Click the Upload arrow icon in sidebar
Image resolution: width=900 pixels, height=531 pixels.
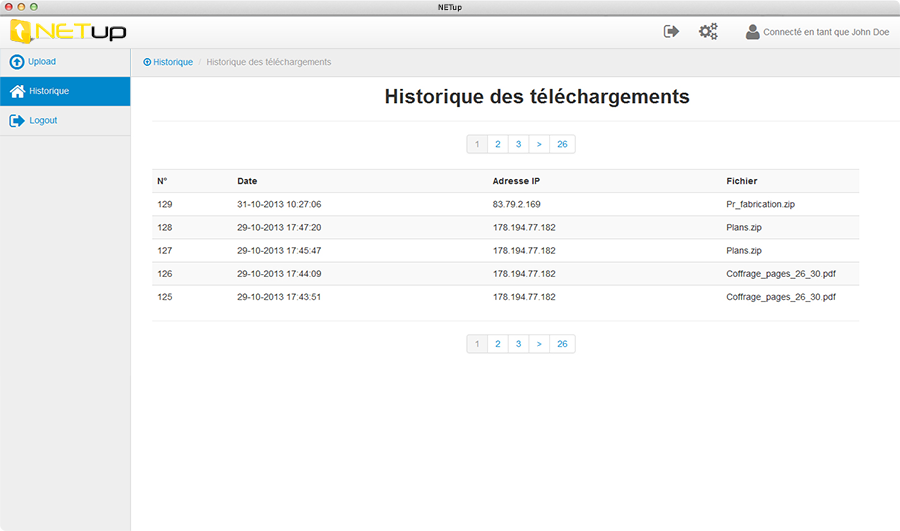tap(17, 61)
